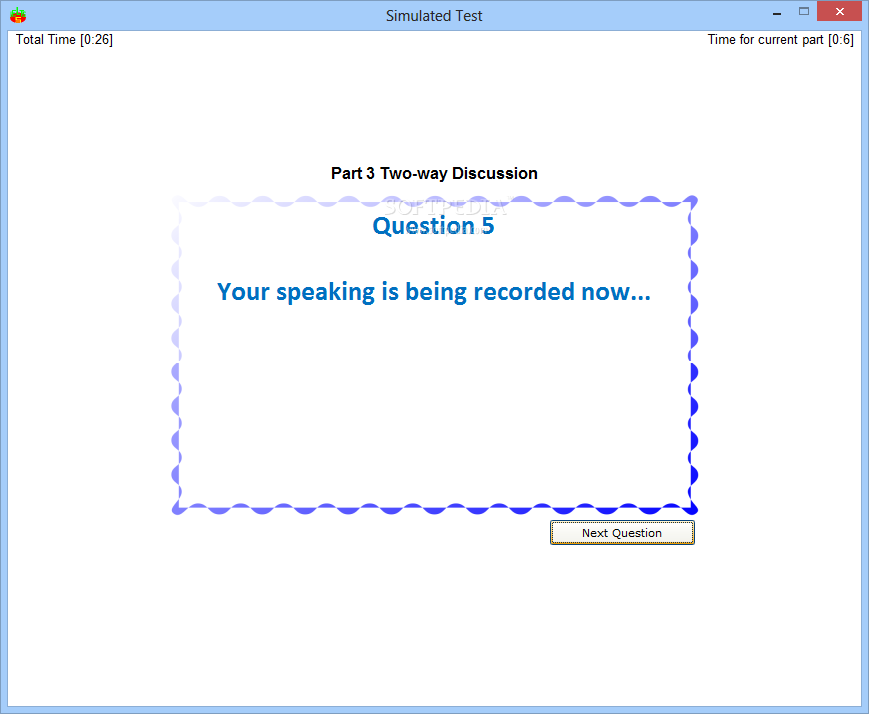Minimize the Simulated Test window
Viewport: 869px width, 714px height.
[x=777, y=13]
